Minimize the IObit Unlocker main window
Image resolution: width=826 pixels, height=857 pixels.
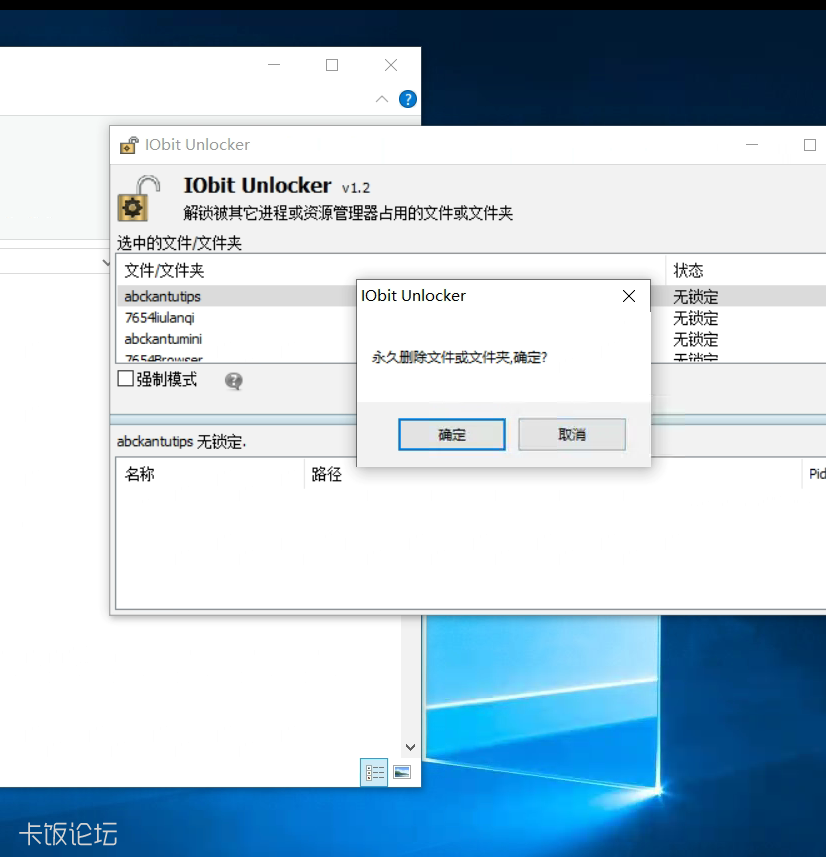click(752, 145)
